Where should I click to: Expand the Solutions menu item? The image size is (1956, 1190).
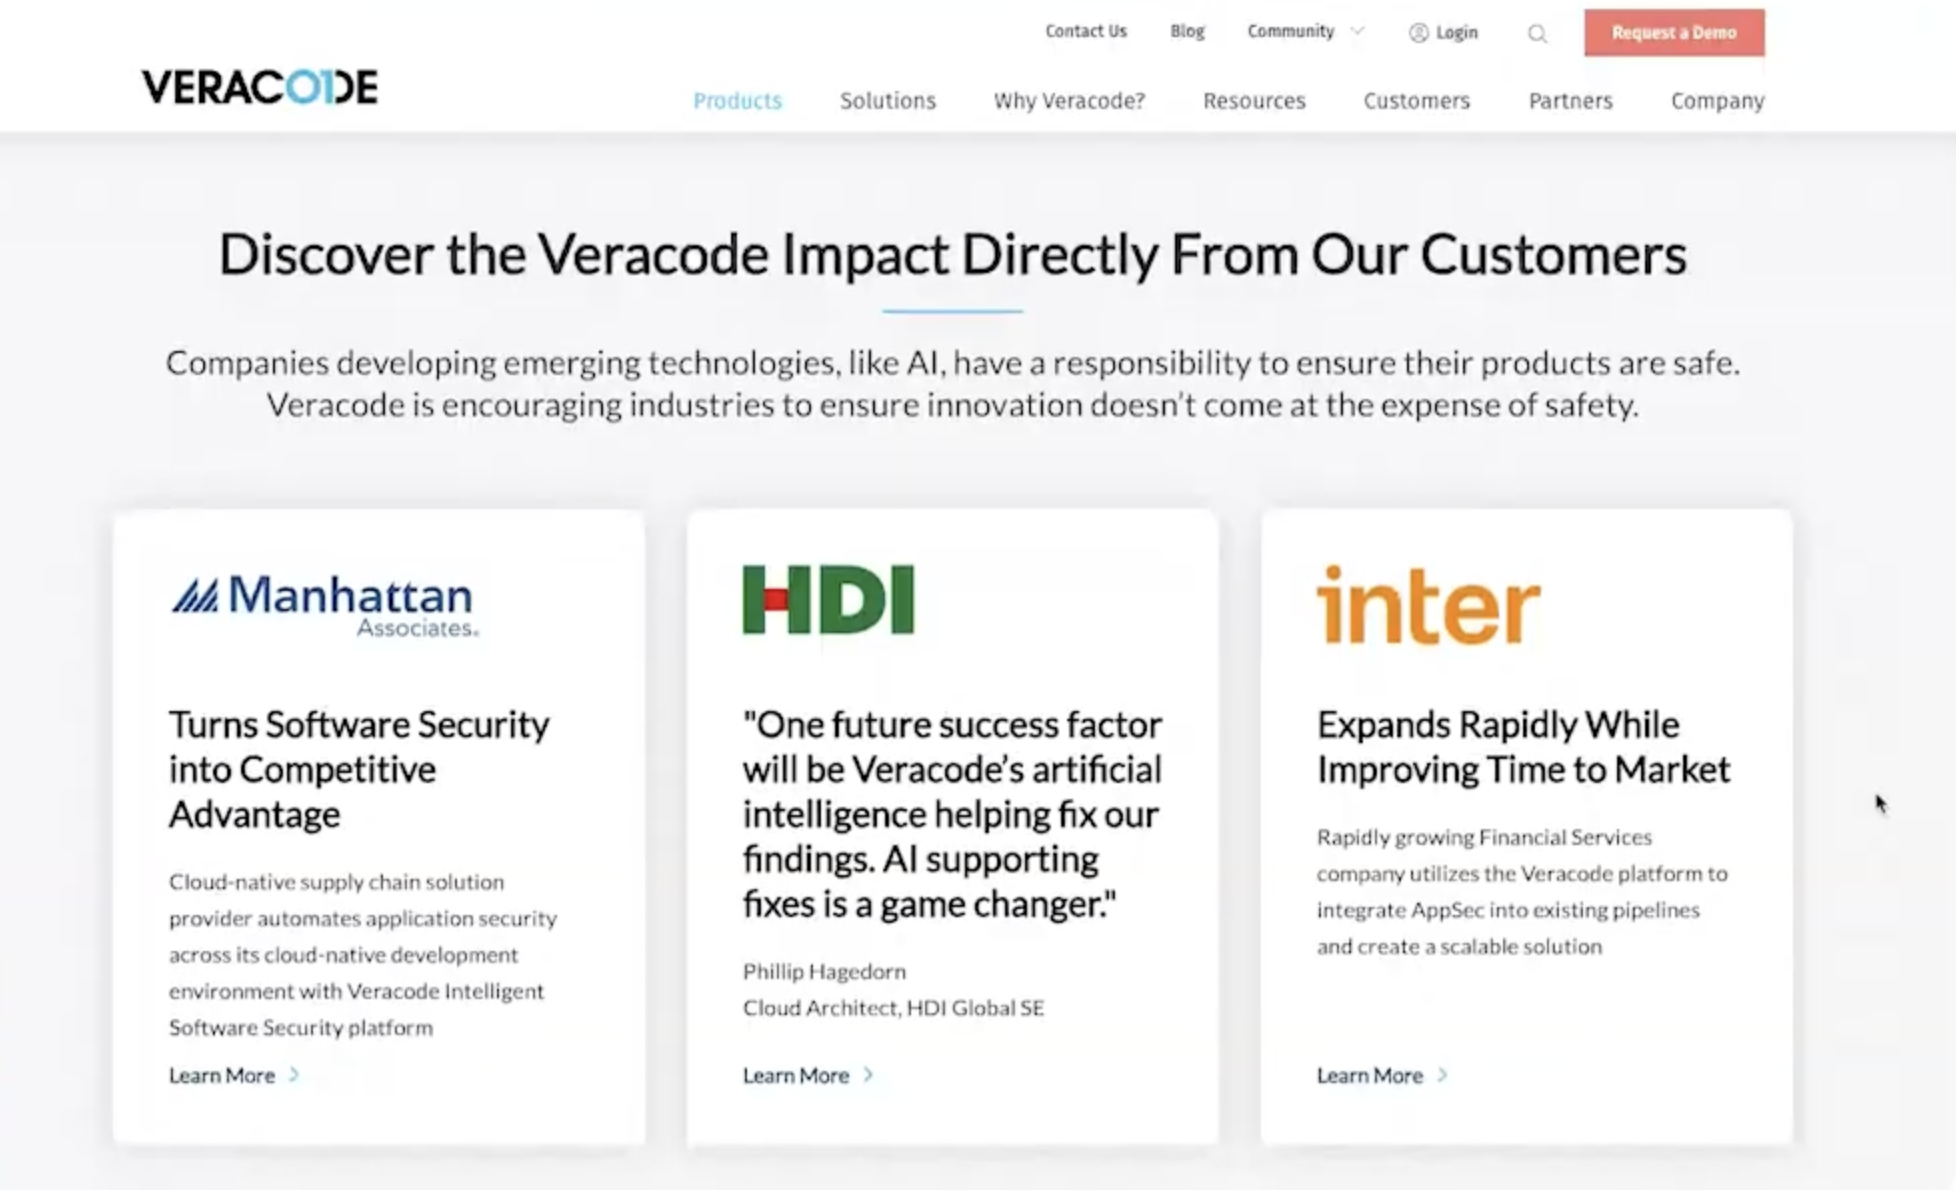[886, 101]
